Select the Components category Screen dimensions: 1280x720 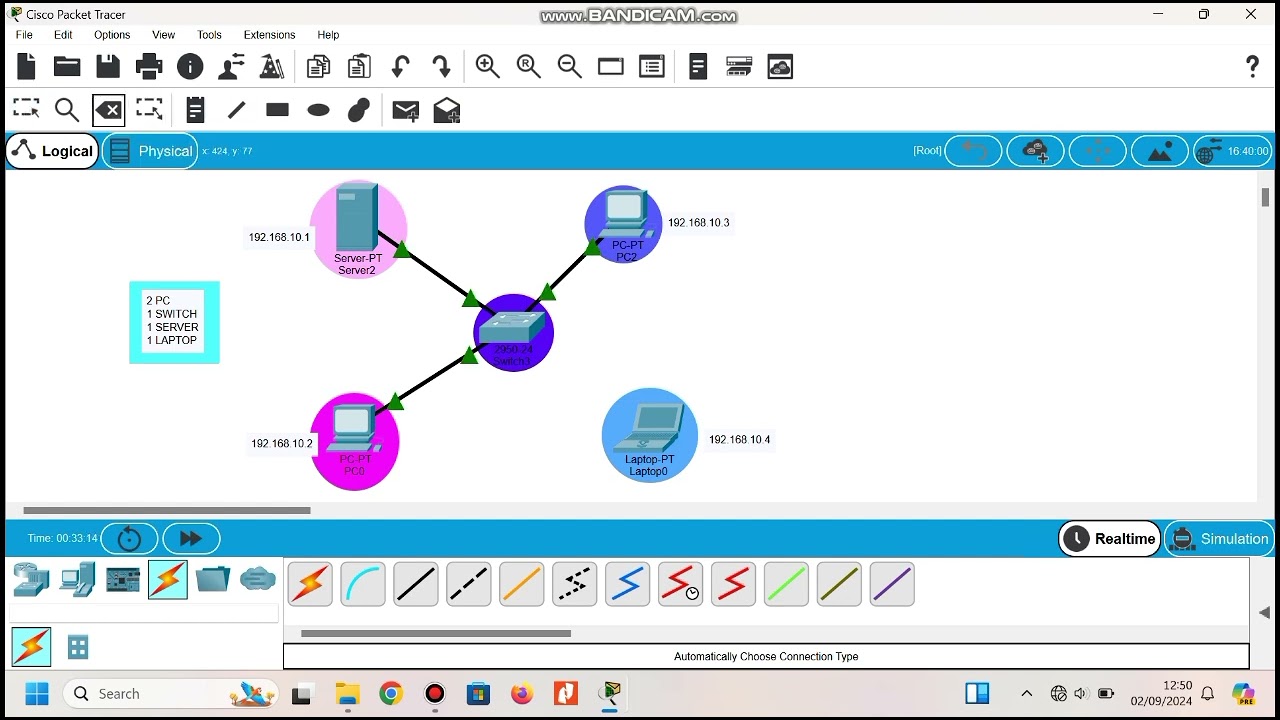[123, 580]
